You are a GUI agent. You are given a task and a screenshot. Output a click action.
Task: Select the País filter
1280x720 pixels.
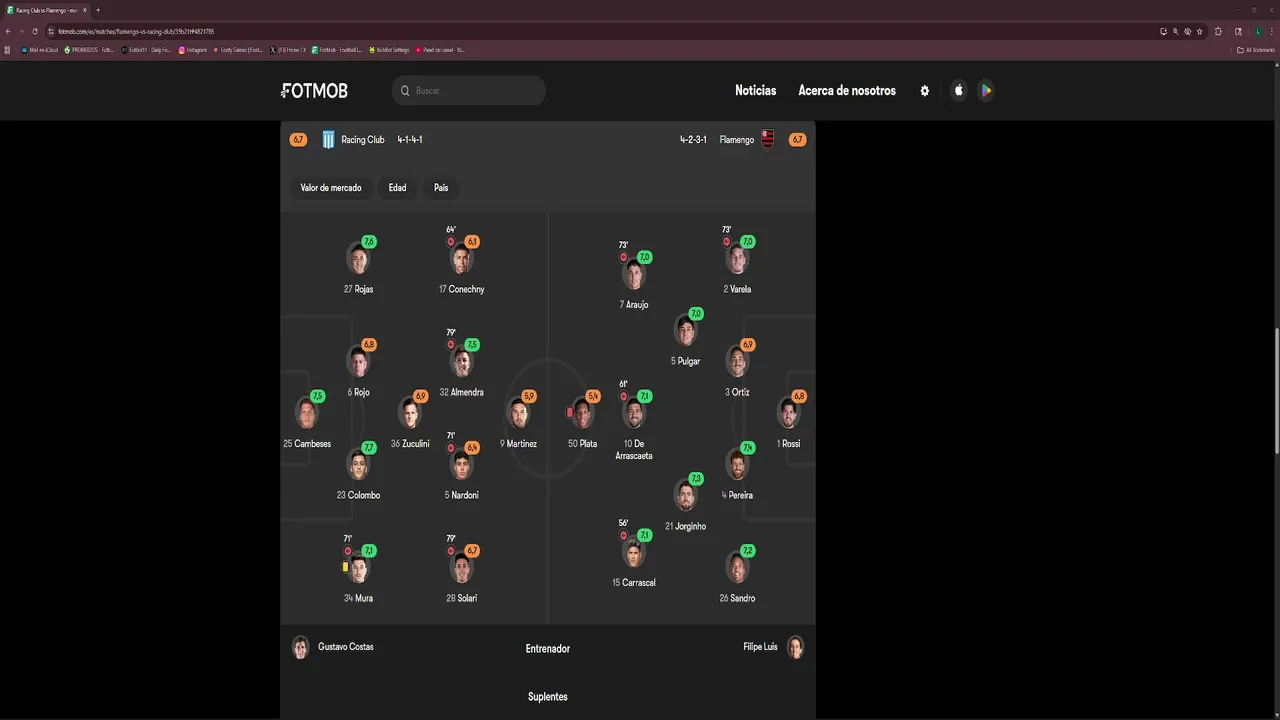pyautogui.click(x=441, y=188)
